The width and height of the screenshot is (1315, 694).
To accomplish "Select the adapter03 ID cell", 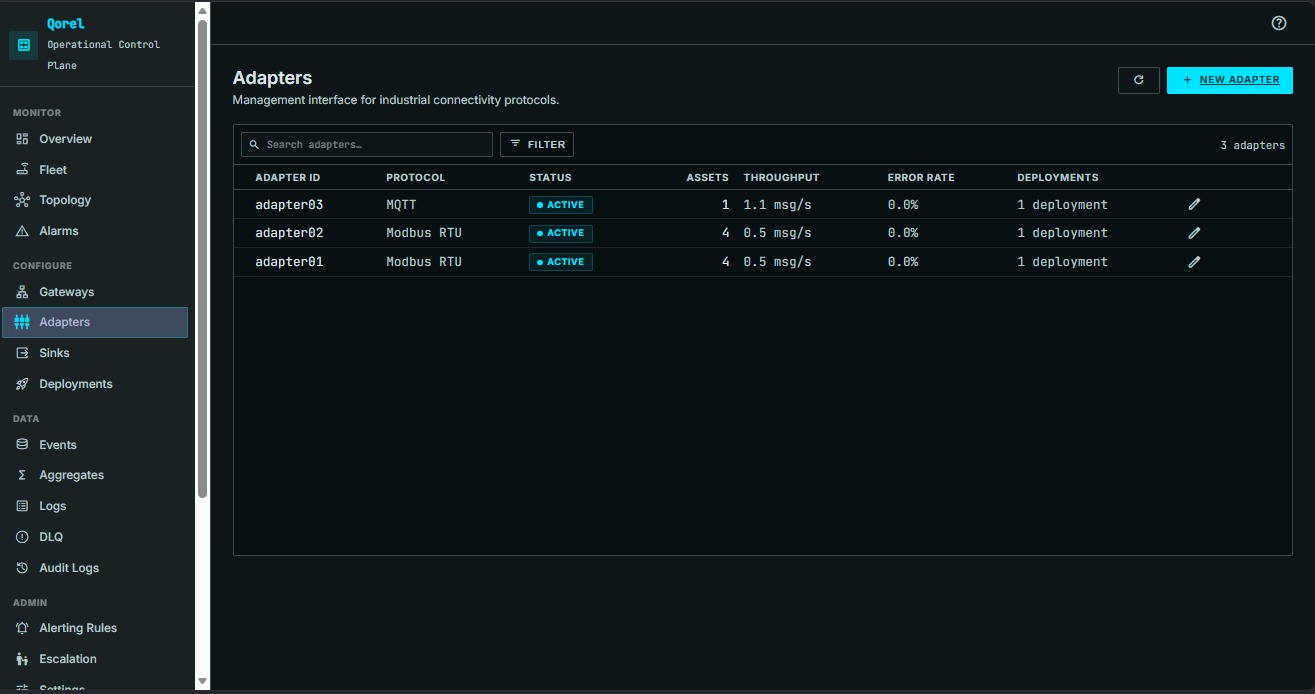I will pos(289,205).
